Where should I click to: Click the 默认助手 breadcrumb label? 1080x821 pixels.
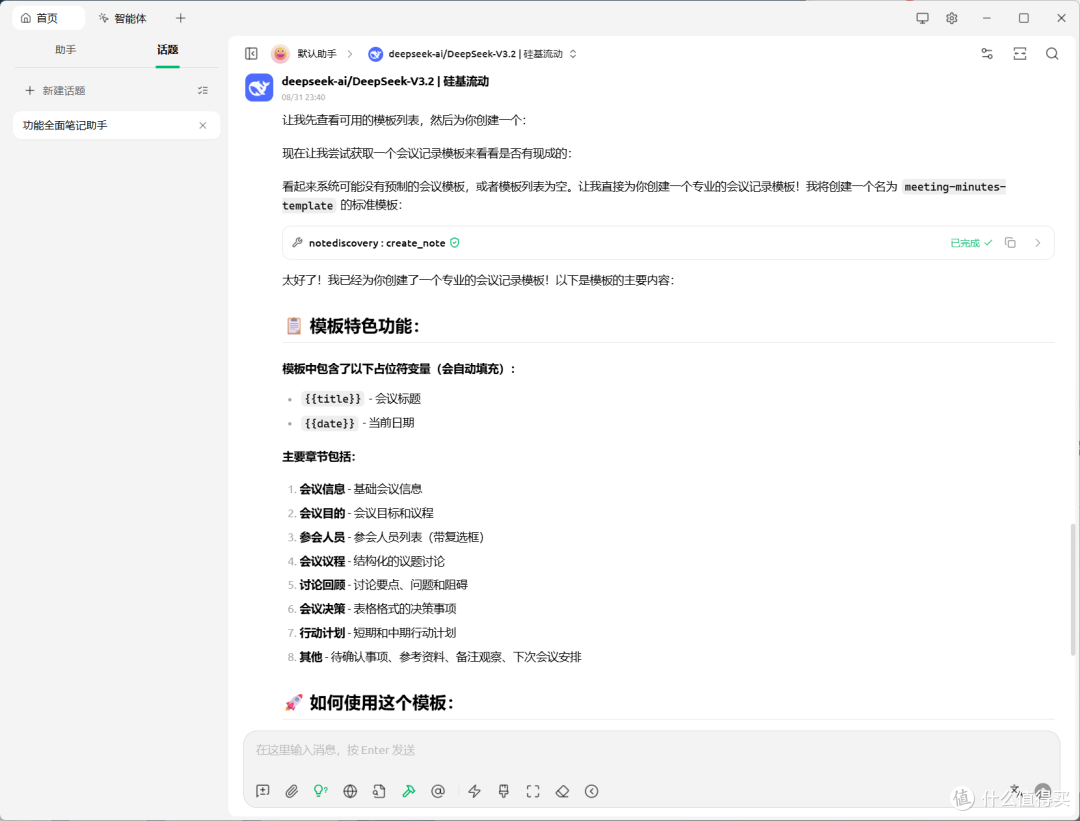(x=317, y=54)
